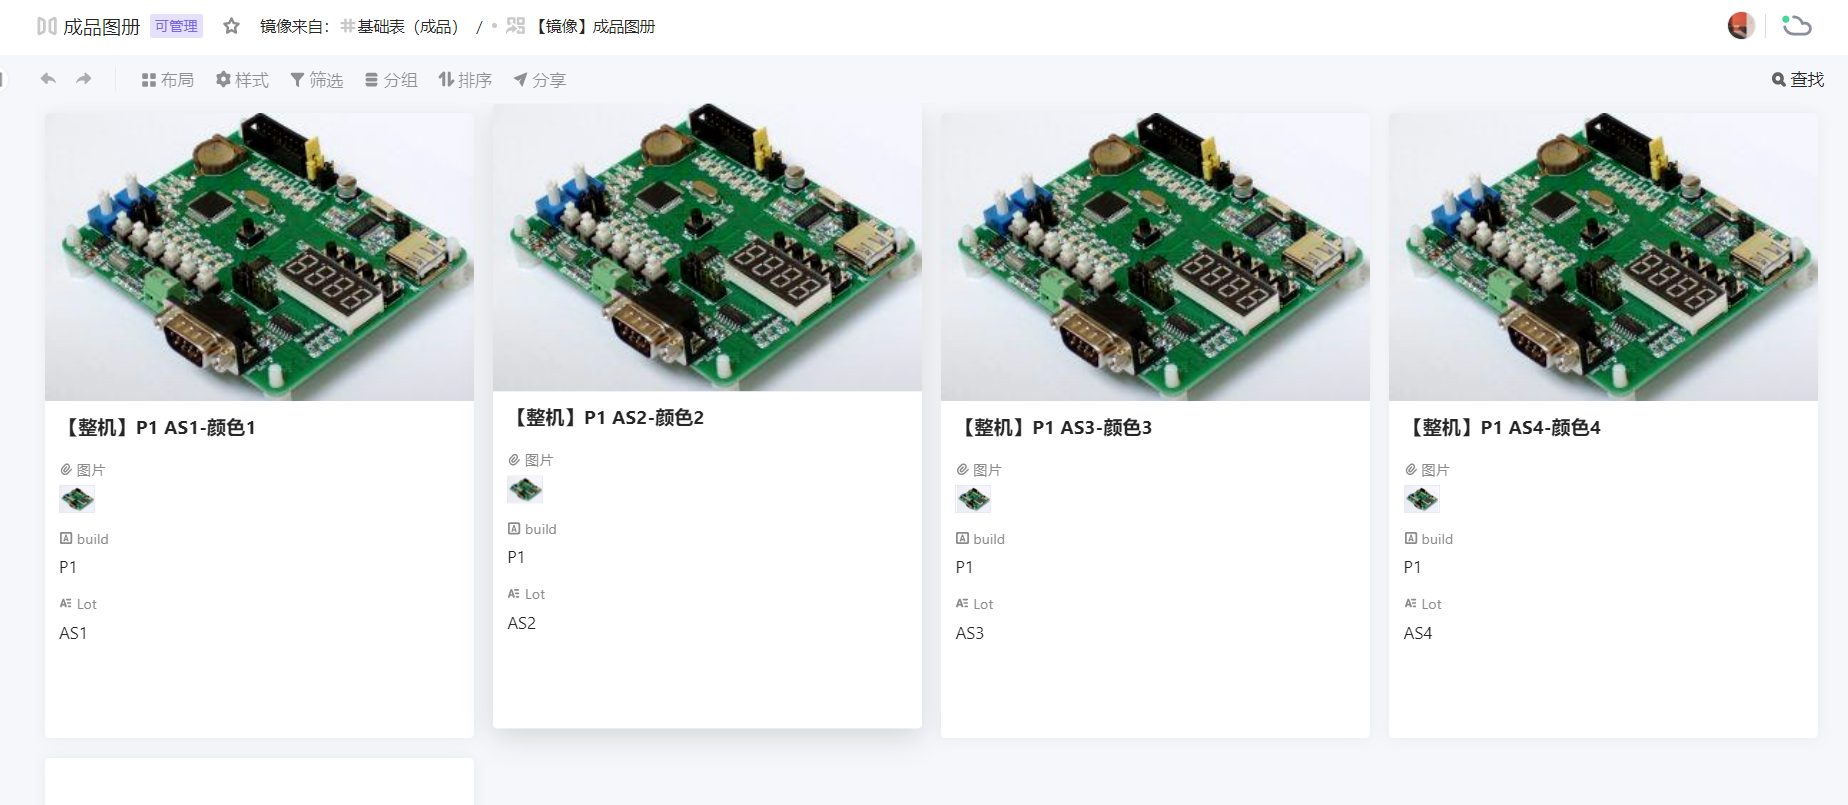Viewport: 1848px width, 805px height.
Task: Open the P1 AS1-颜色1 card cover image
Action: (259, 256)
